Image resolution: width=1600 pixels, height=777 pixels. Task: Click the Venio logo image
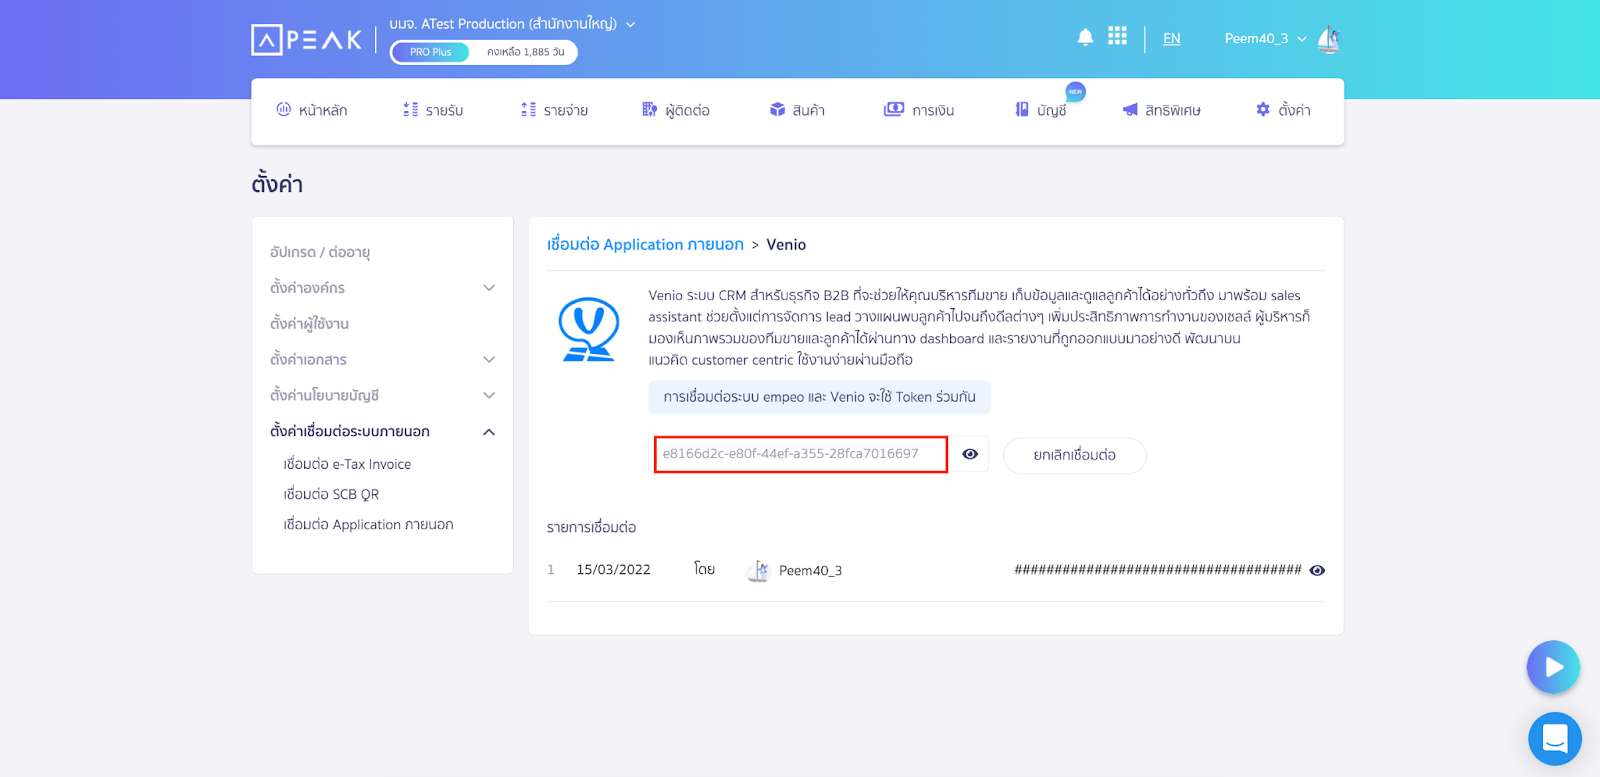click(589, 329)
